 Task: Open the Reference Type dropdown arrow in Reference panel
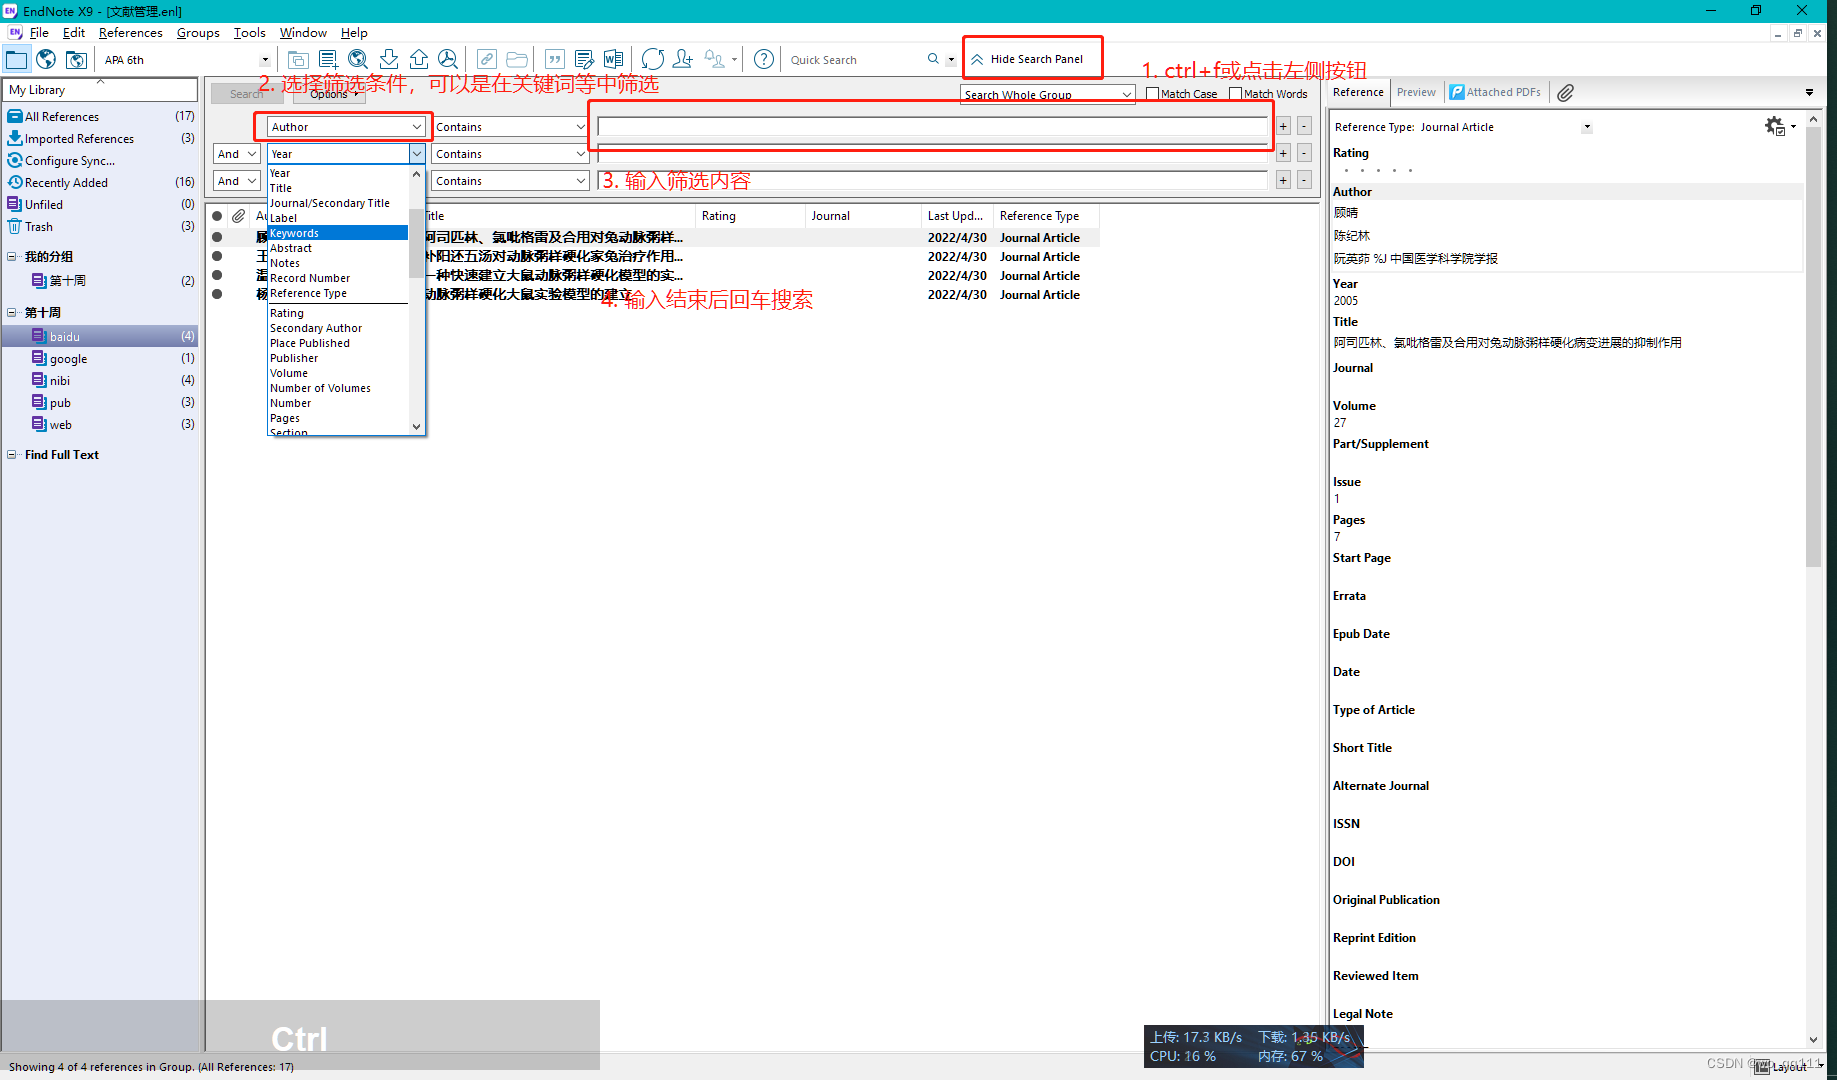[x=1587, y=127]
